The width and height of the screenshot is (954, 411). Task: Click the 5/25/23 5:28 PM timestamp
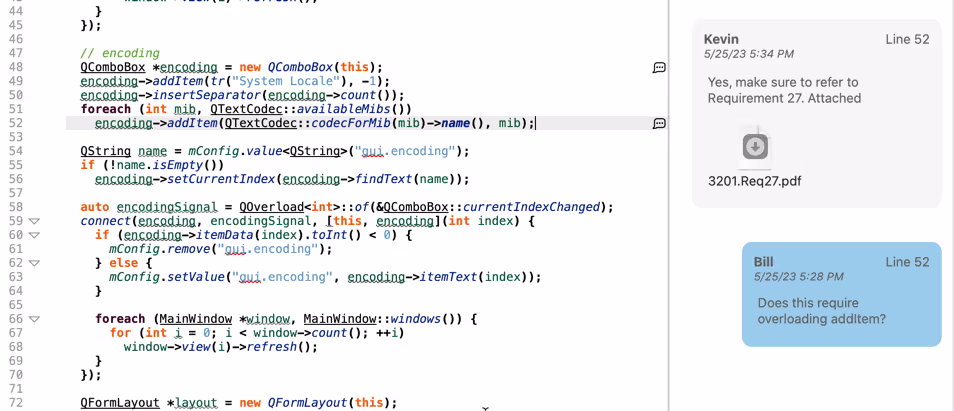798,277
